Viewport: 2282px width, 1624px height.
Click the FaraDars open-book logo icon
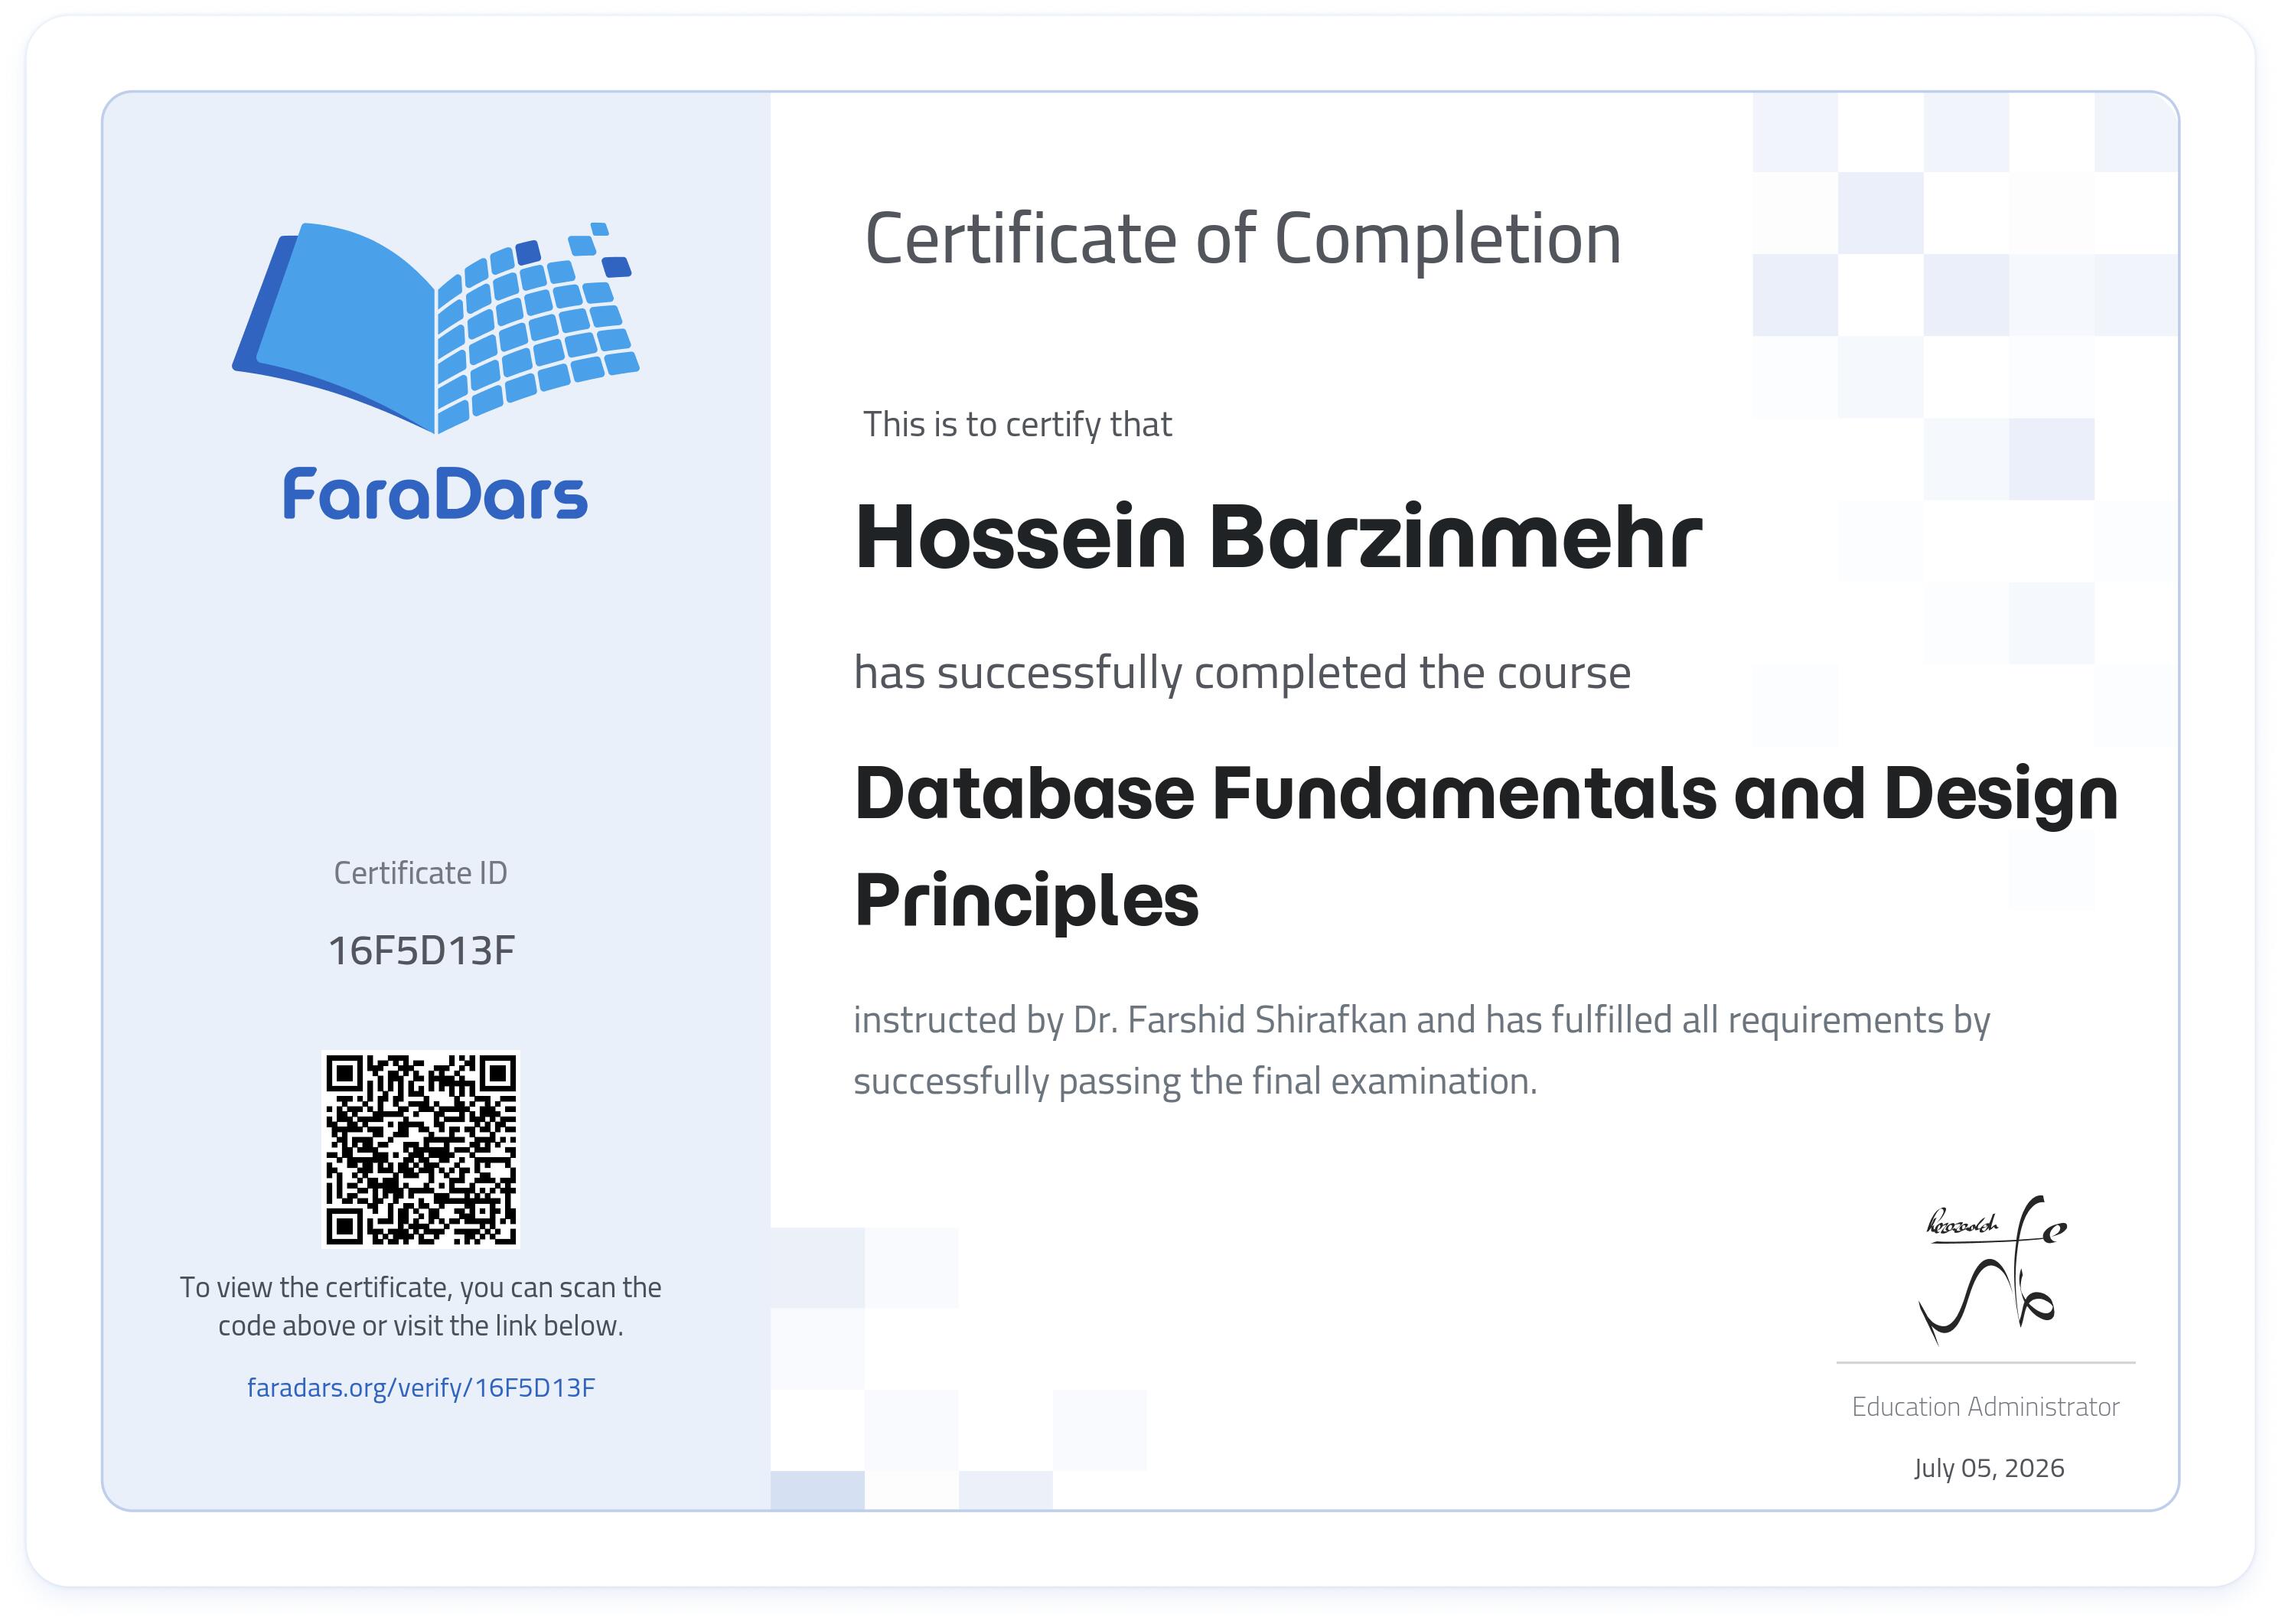[436, 327]
